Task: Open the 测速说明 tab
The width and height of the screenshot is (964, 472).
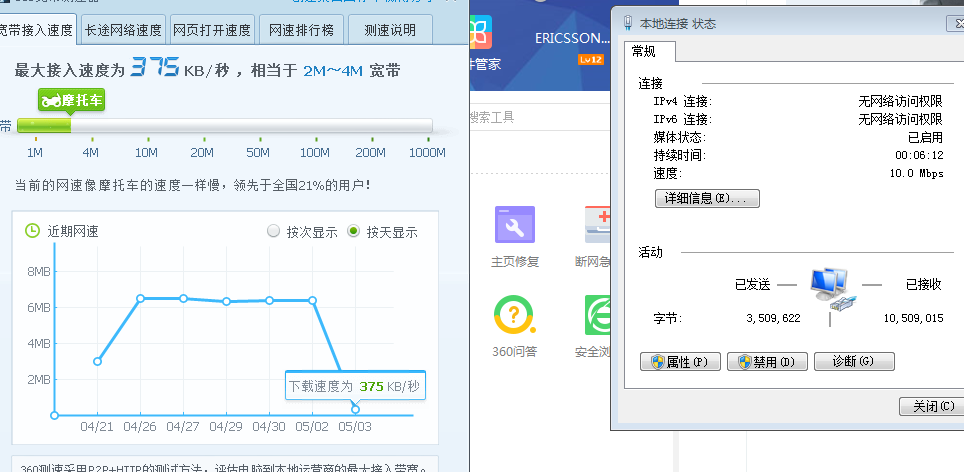Action: coord(390,30)
